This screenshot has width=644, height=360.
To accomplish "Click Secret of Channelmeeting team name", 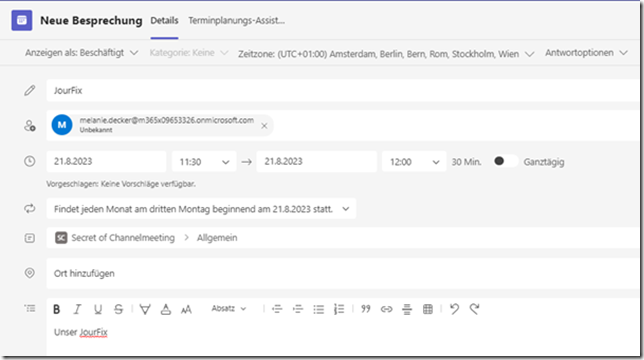I will [123, 238].
